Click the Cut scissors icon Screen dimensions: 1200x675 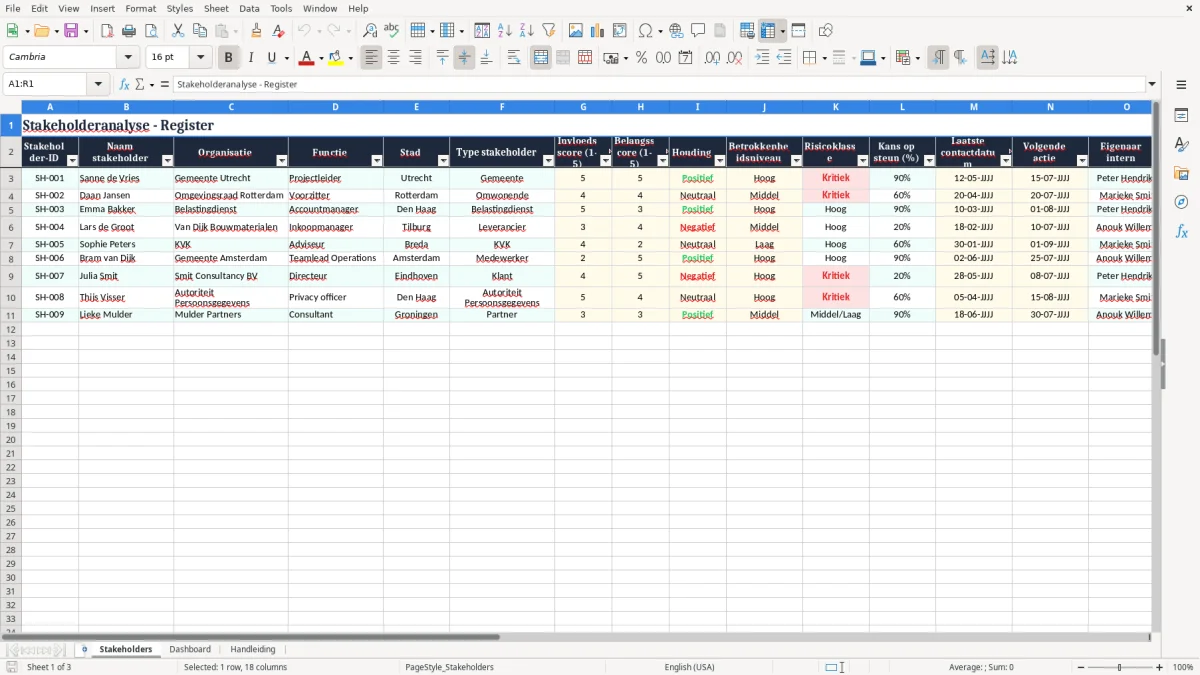coord(178,31)
